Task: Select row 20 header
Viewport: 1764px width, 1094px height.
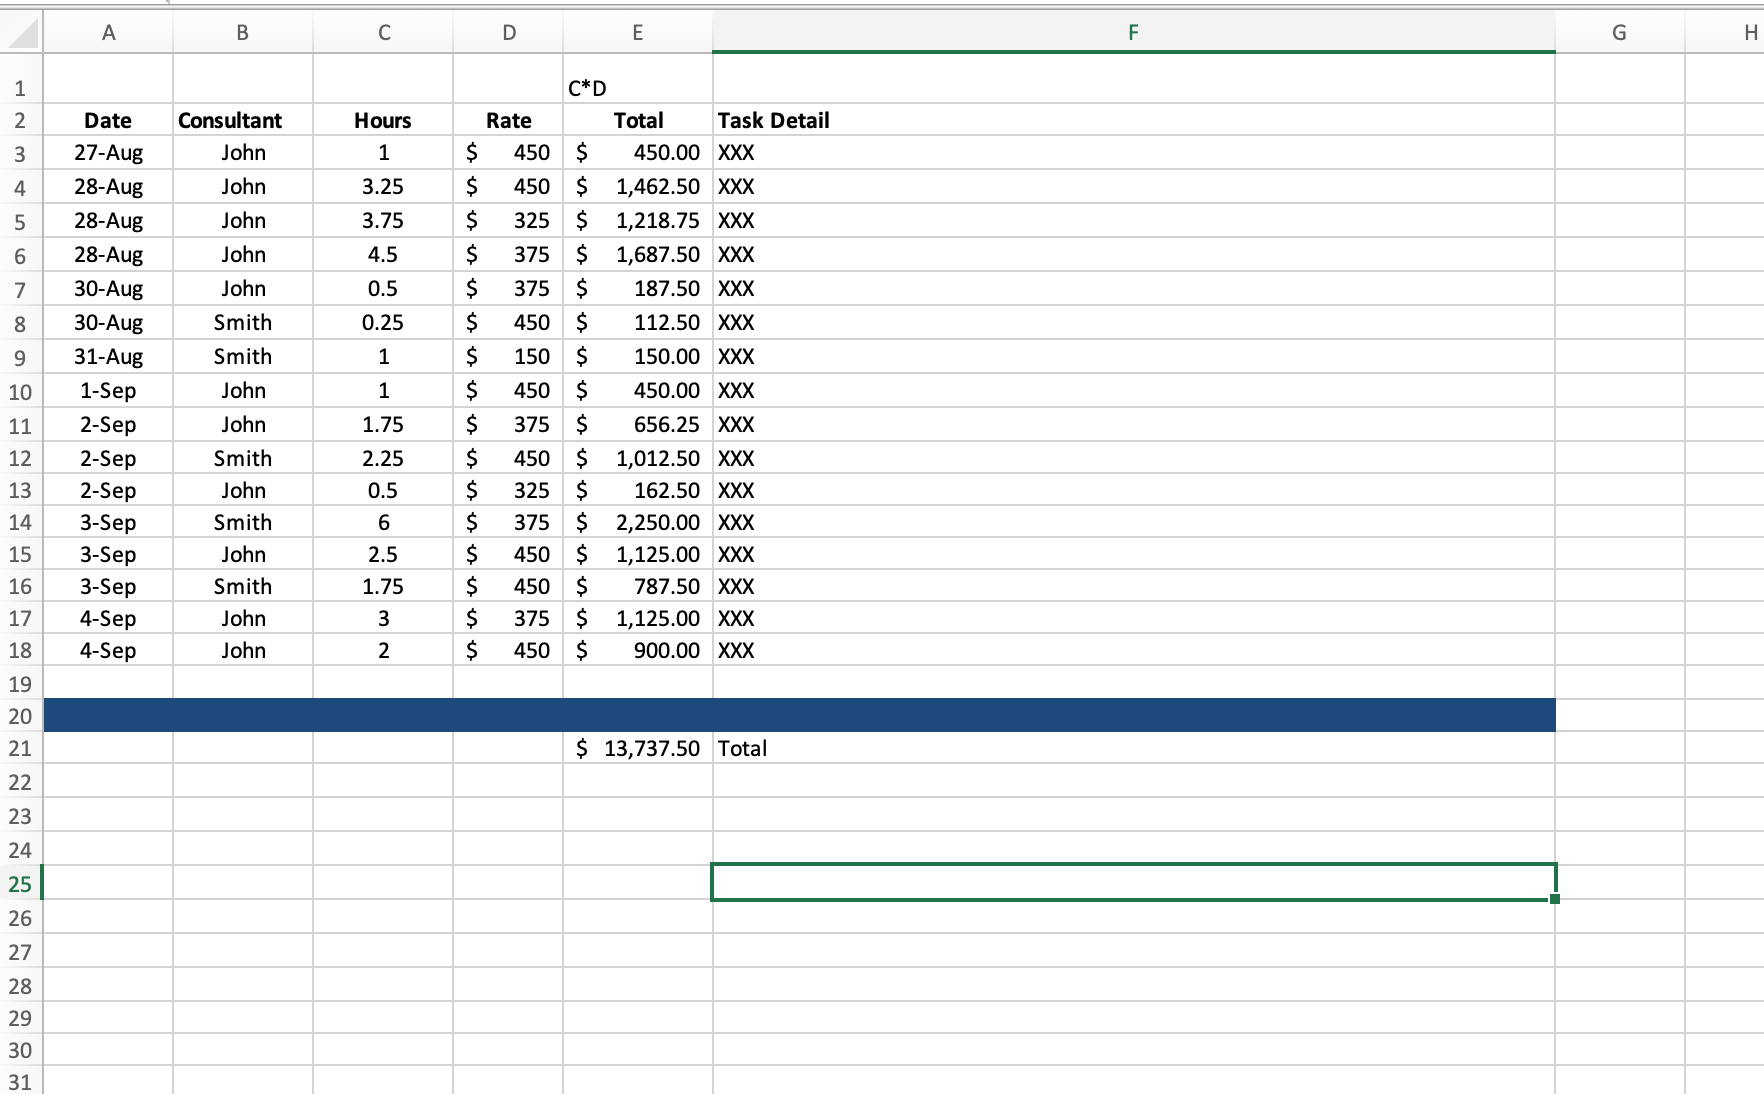Action: pos(20,716)
